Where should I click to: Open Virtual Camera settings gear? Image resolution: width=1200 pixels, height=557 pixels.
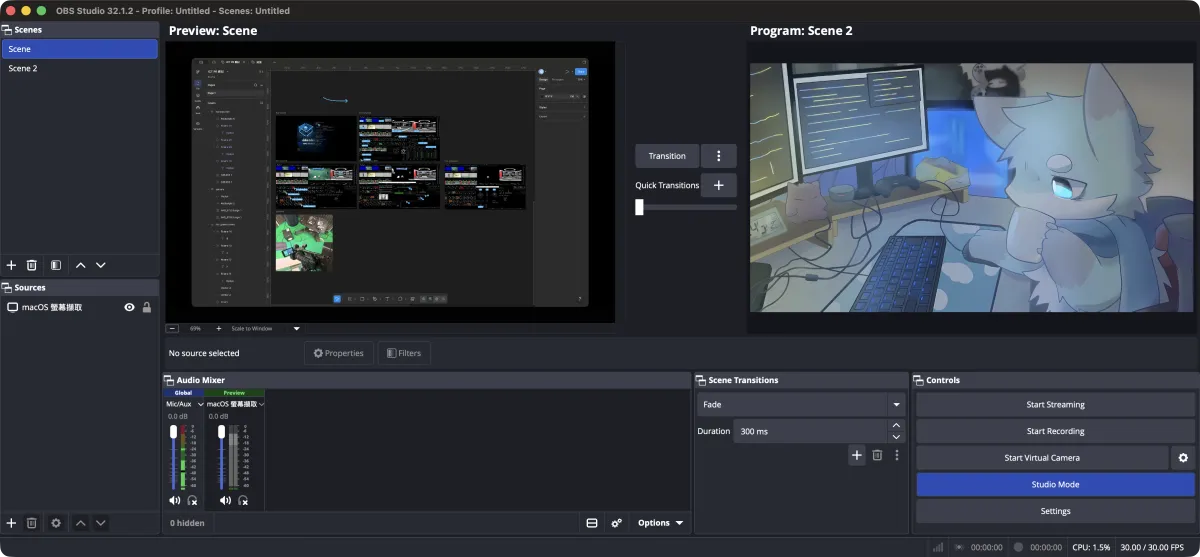(x=1183, y=458)
